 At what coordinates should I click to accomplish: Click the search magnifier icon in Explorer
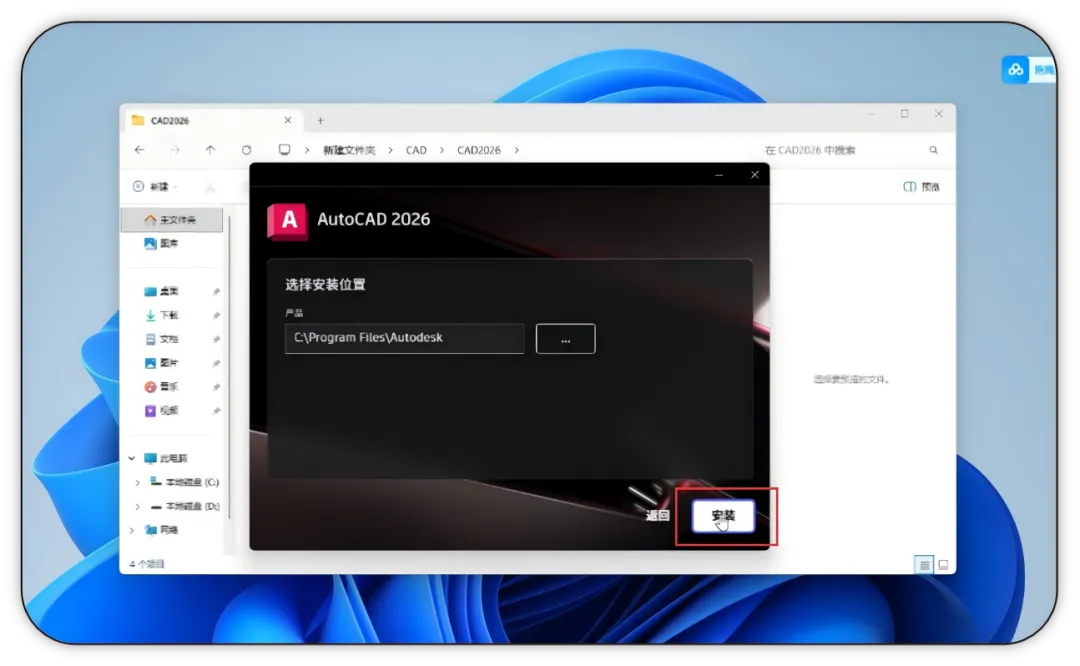point(933,150)
